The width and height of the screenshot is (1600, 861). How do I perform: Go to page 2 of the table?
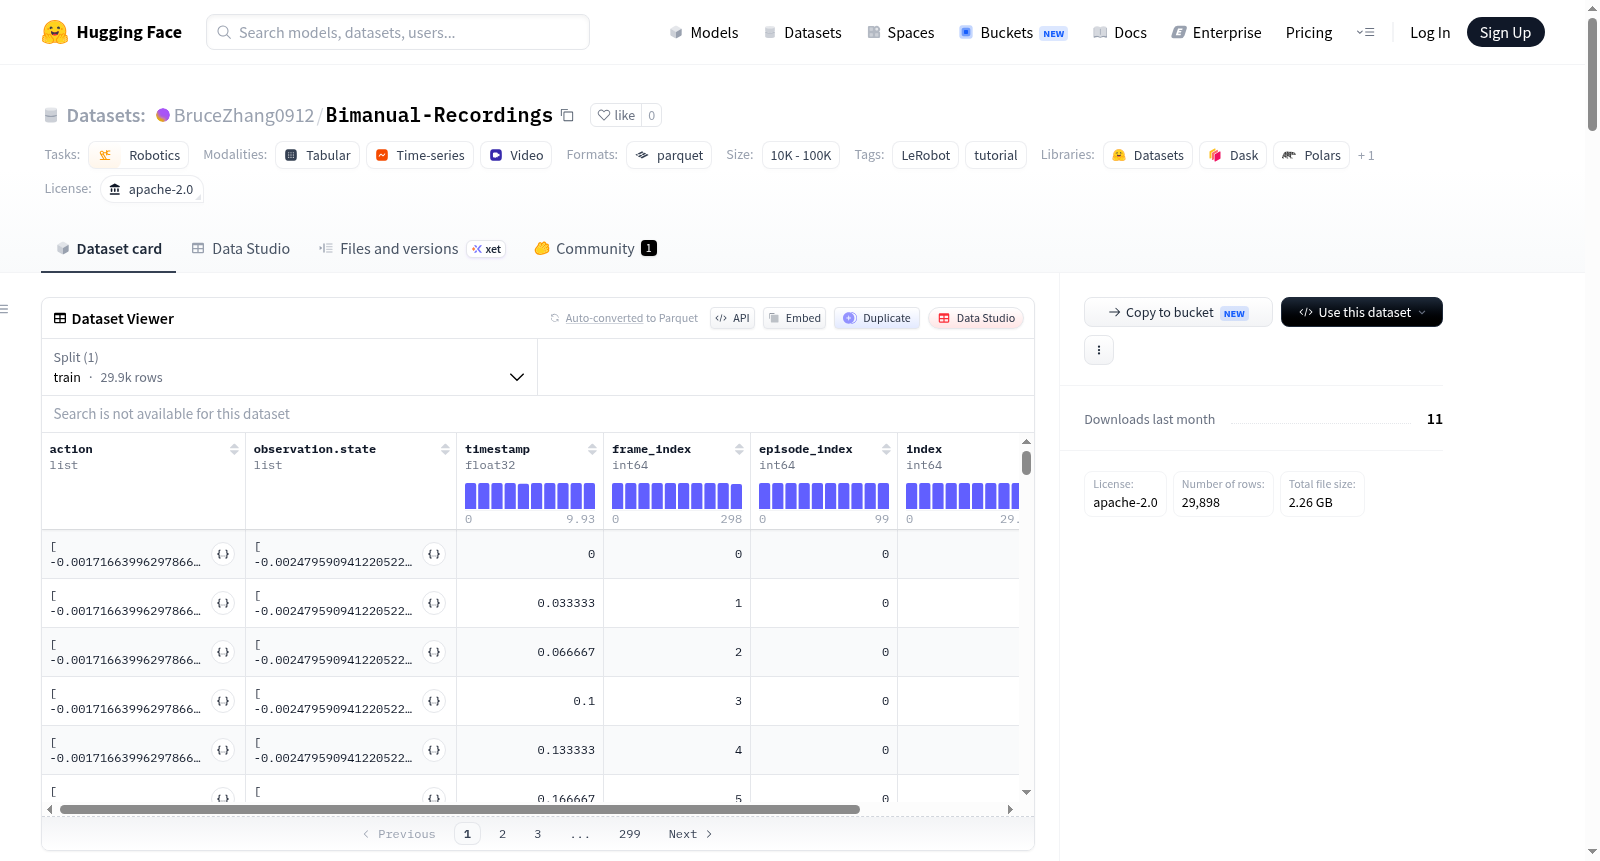pyautogui.click(x=502, y=834)
